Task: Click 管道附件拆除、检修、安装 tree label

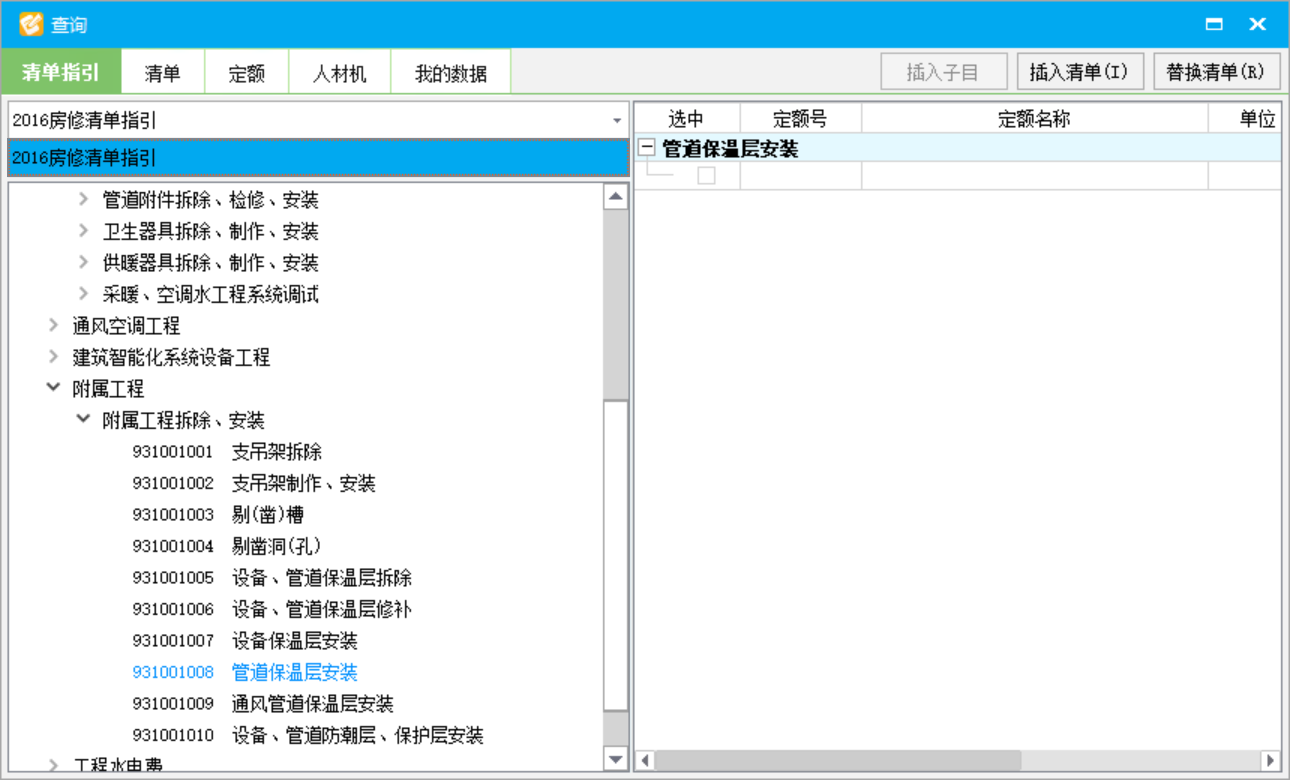Action: 211,200
